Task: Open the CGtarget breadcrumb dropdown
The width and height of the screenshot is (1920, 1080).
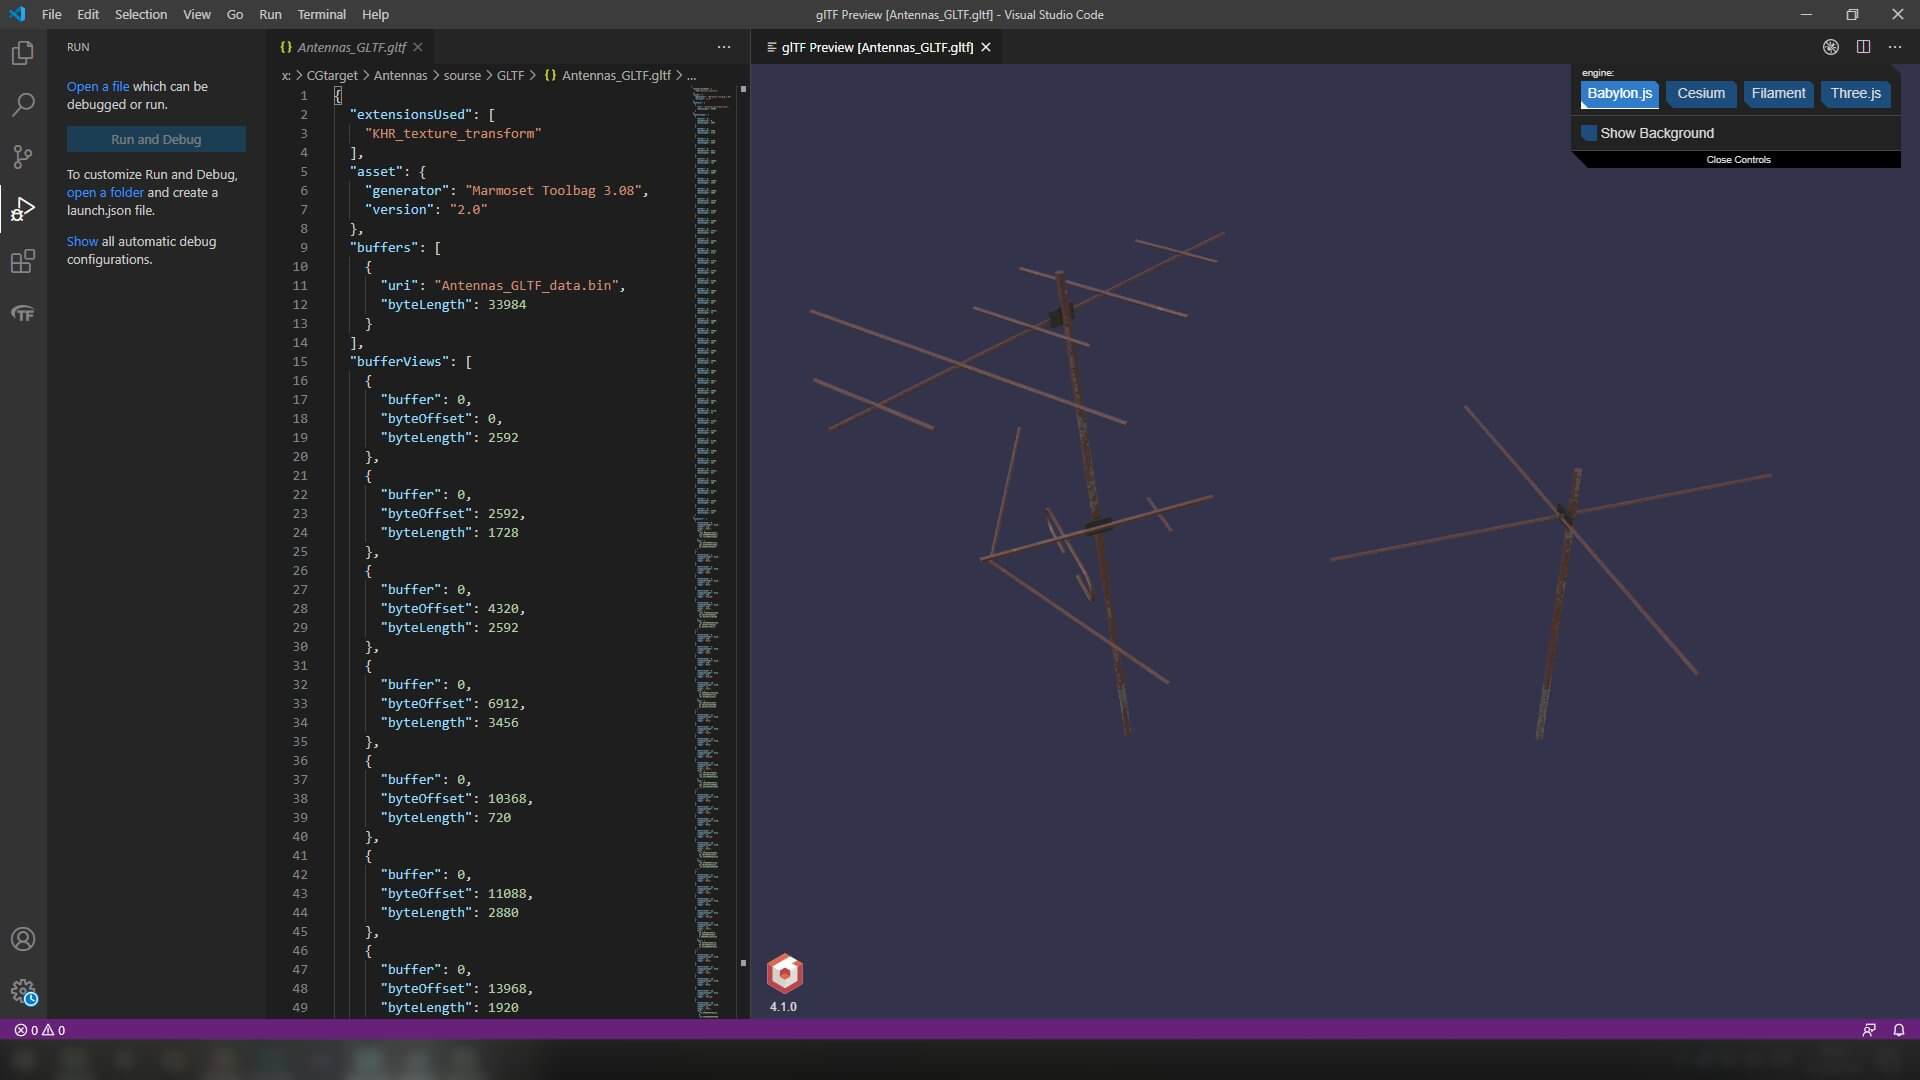Action: [332, 75]
